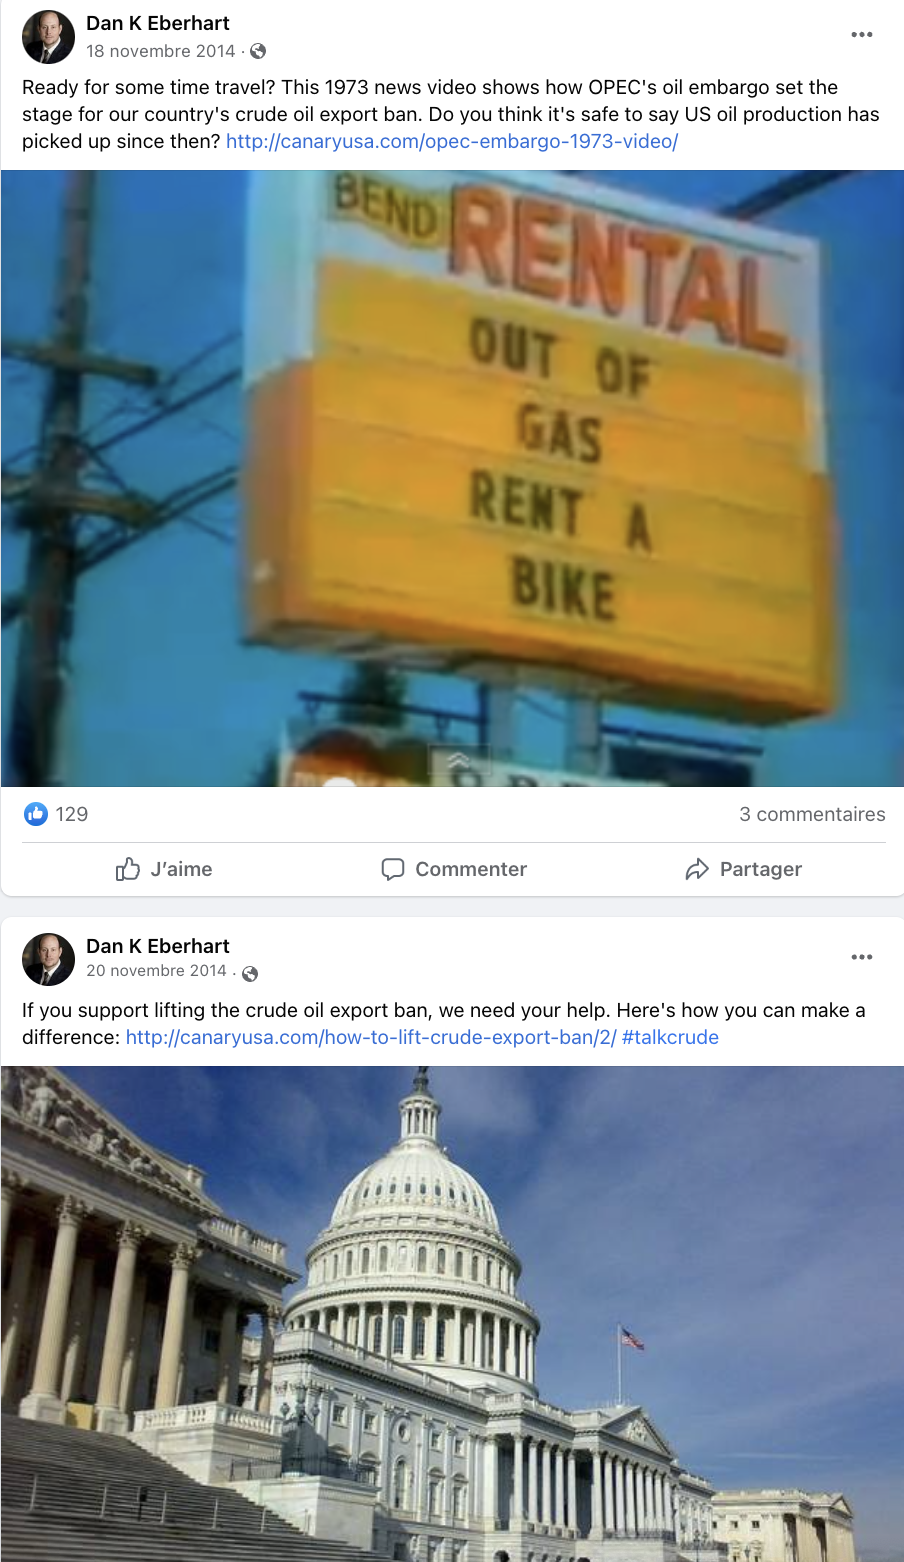Click the Dan K Eberhart name on the first post
904x1562 pixels.
tap(158, 23)
